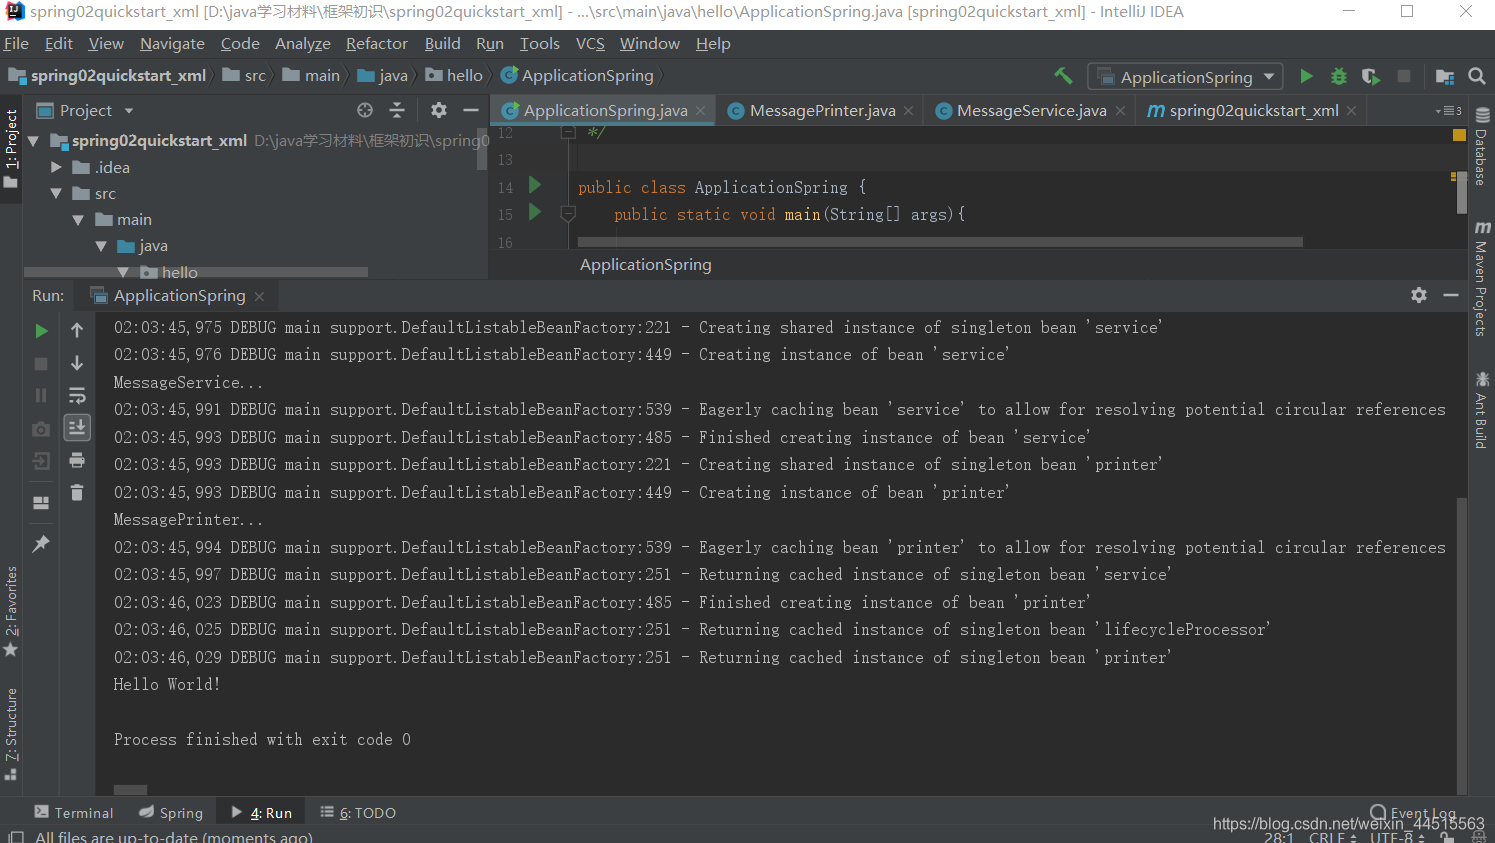Open the Spring tool window

(171, 813)
